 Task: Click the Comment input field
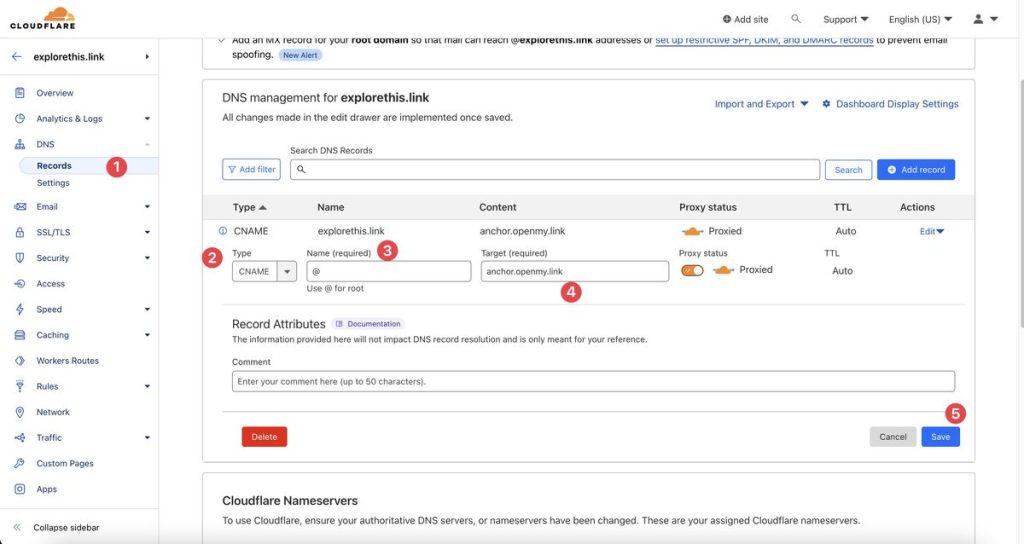(593, 381)
